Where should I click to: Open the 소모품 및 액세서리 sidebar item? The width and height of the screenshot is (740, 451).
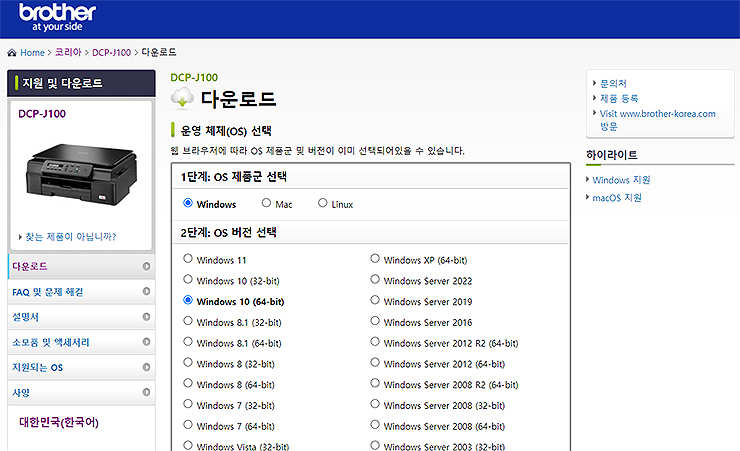pos(82,342)
